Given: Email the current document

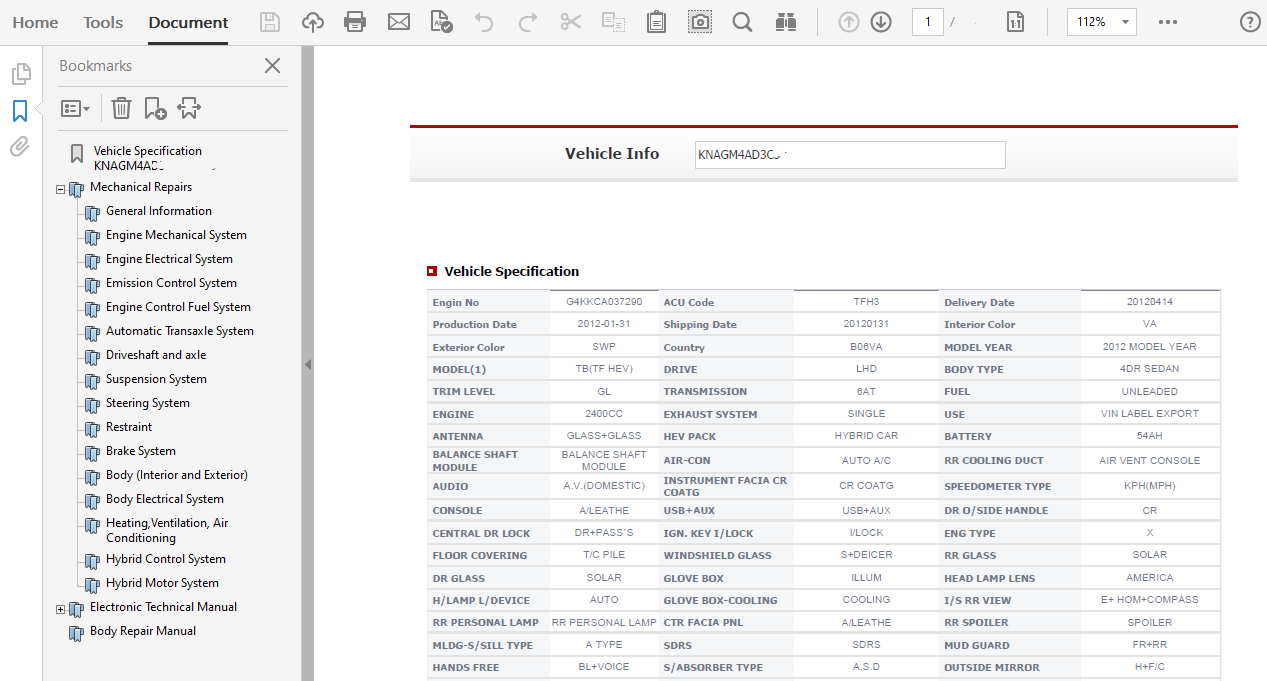Looking at the screenshot, I should (398, 21).
